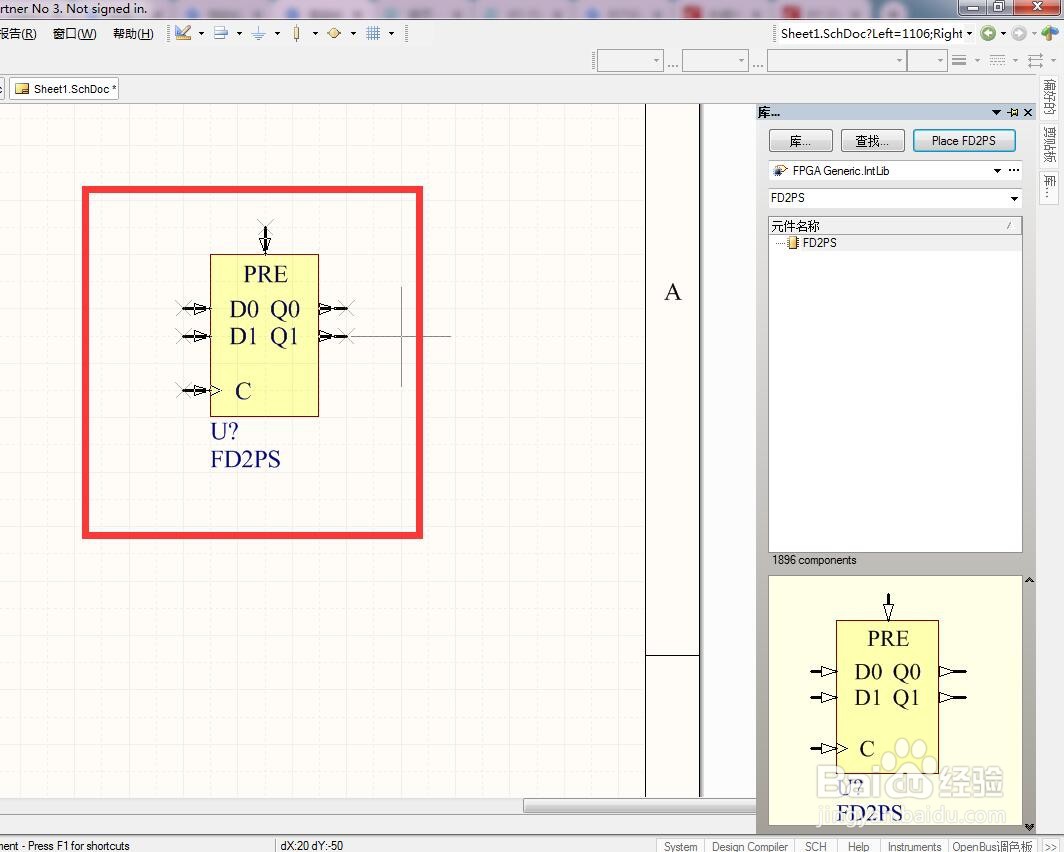The image size is (1064, 852).
Task: Sort by the 元件名称 column header
Action: [x=894, y=226]
